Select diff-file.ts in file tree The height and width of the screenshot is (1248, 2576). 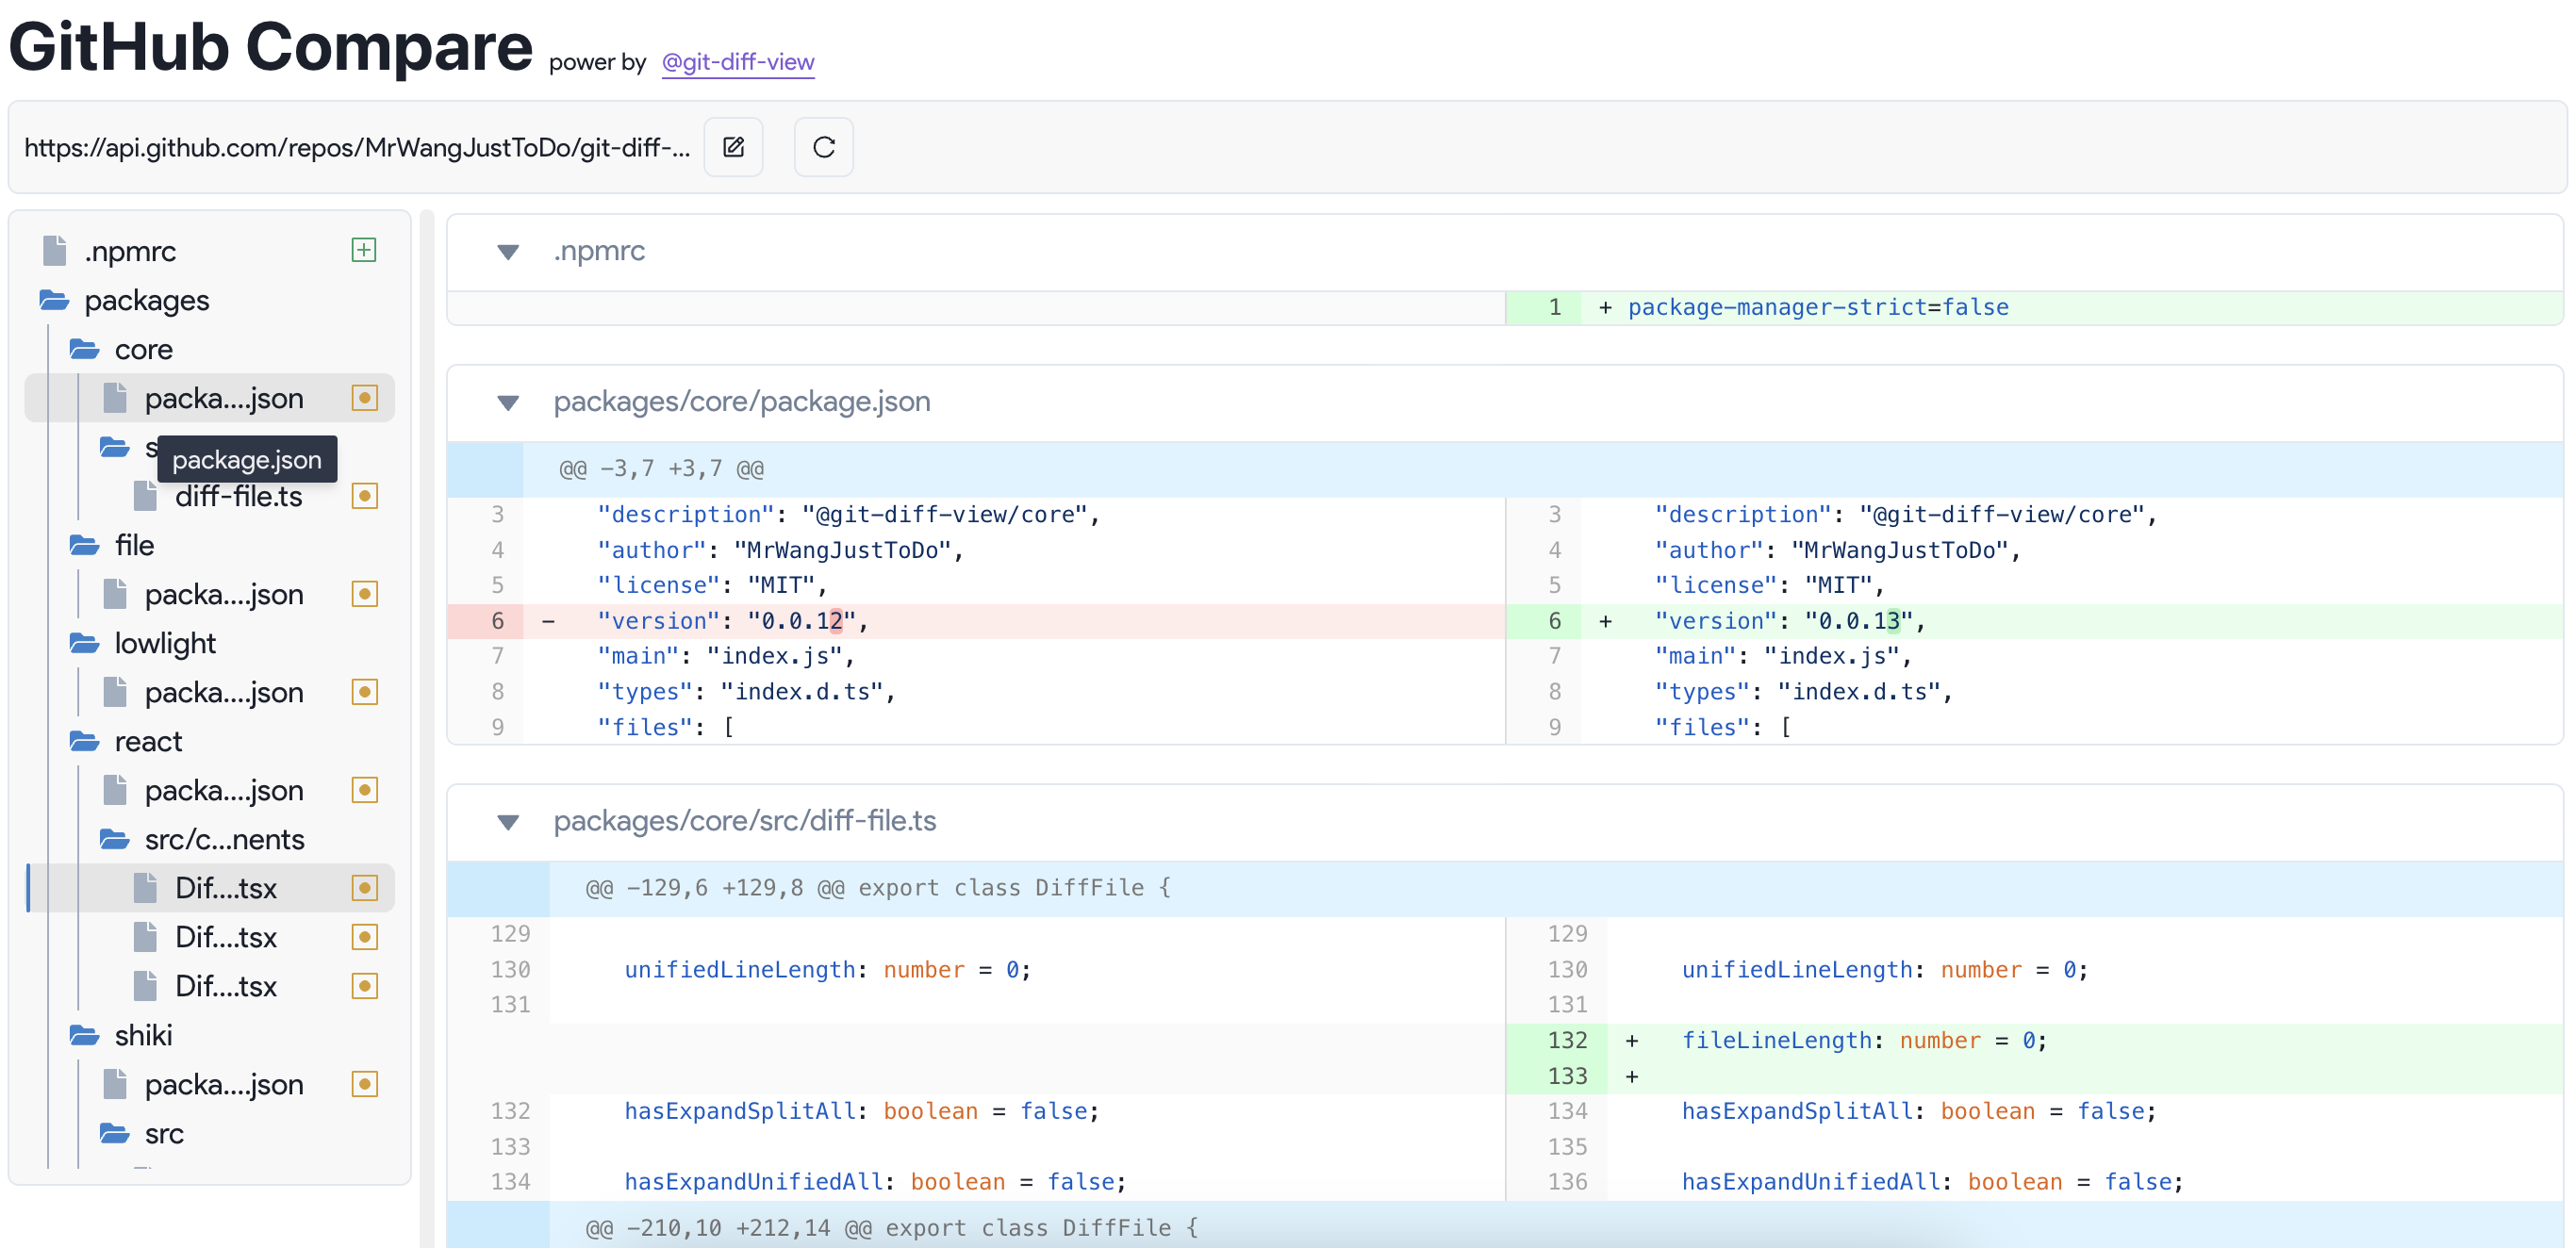click(x=238, y=496)
